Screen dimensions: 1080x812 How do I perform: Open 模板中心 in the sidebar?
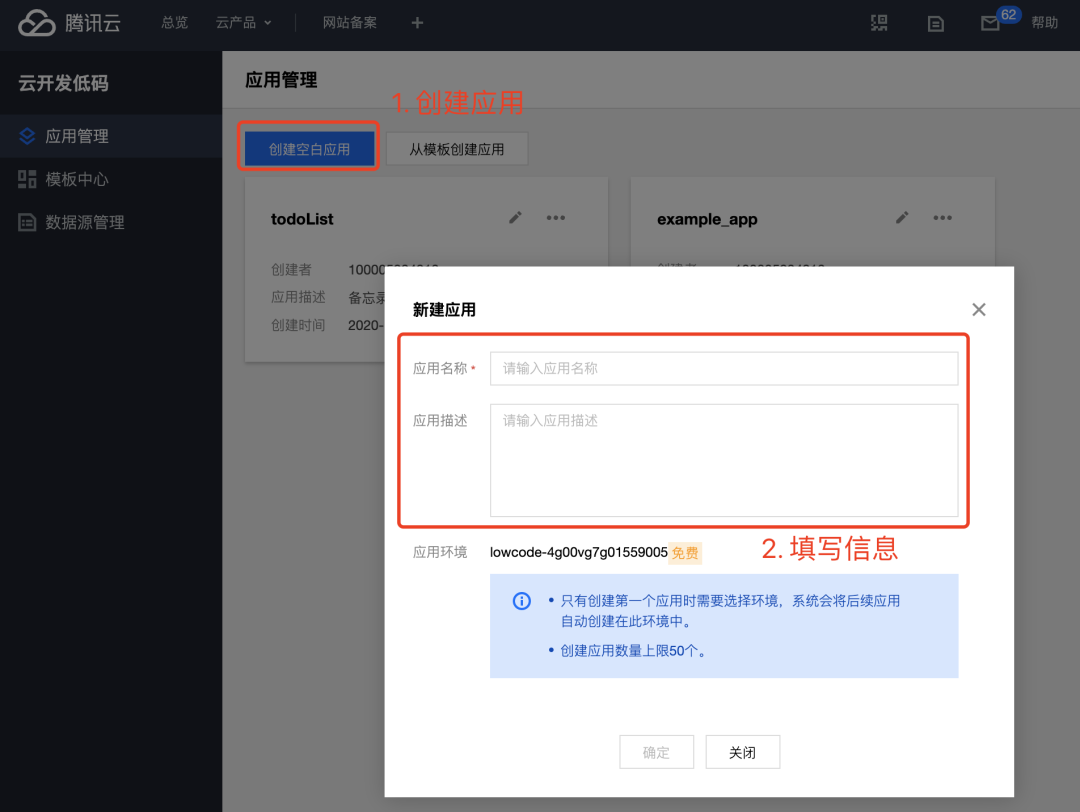coord(111,179)
